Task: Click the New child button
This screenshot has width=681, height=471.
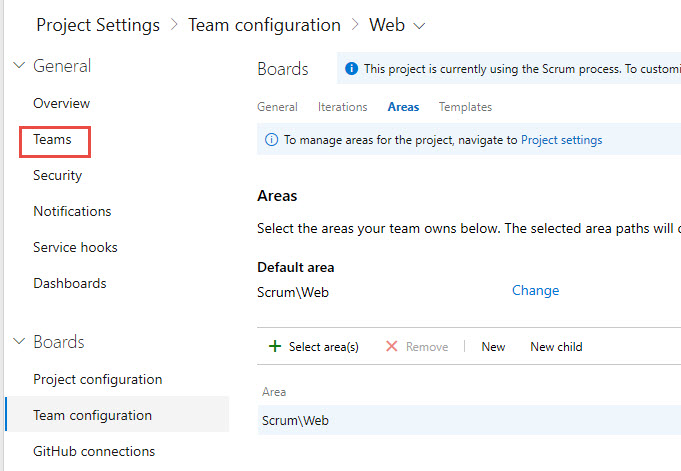Action: pos(556,347)
